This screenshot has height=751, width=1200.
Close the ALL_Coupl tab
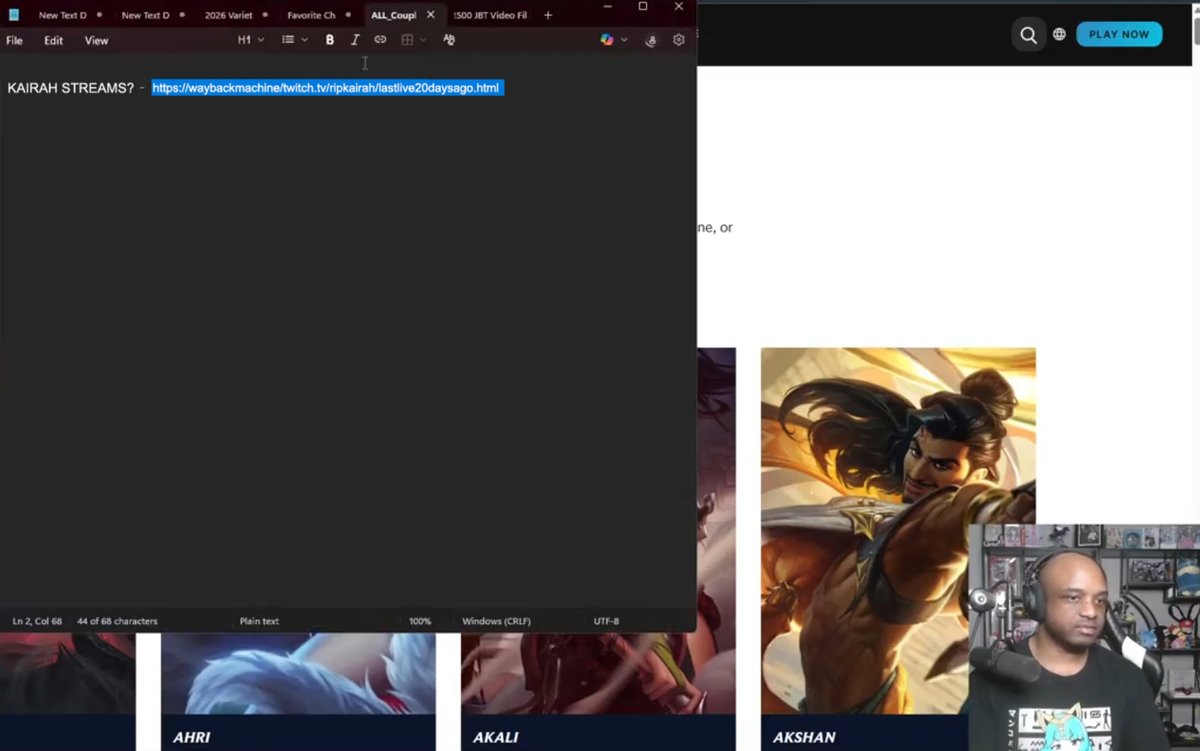tap(431, 15)
